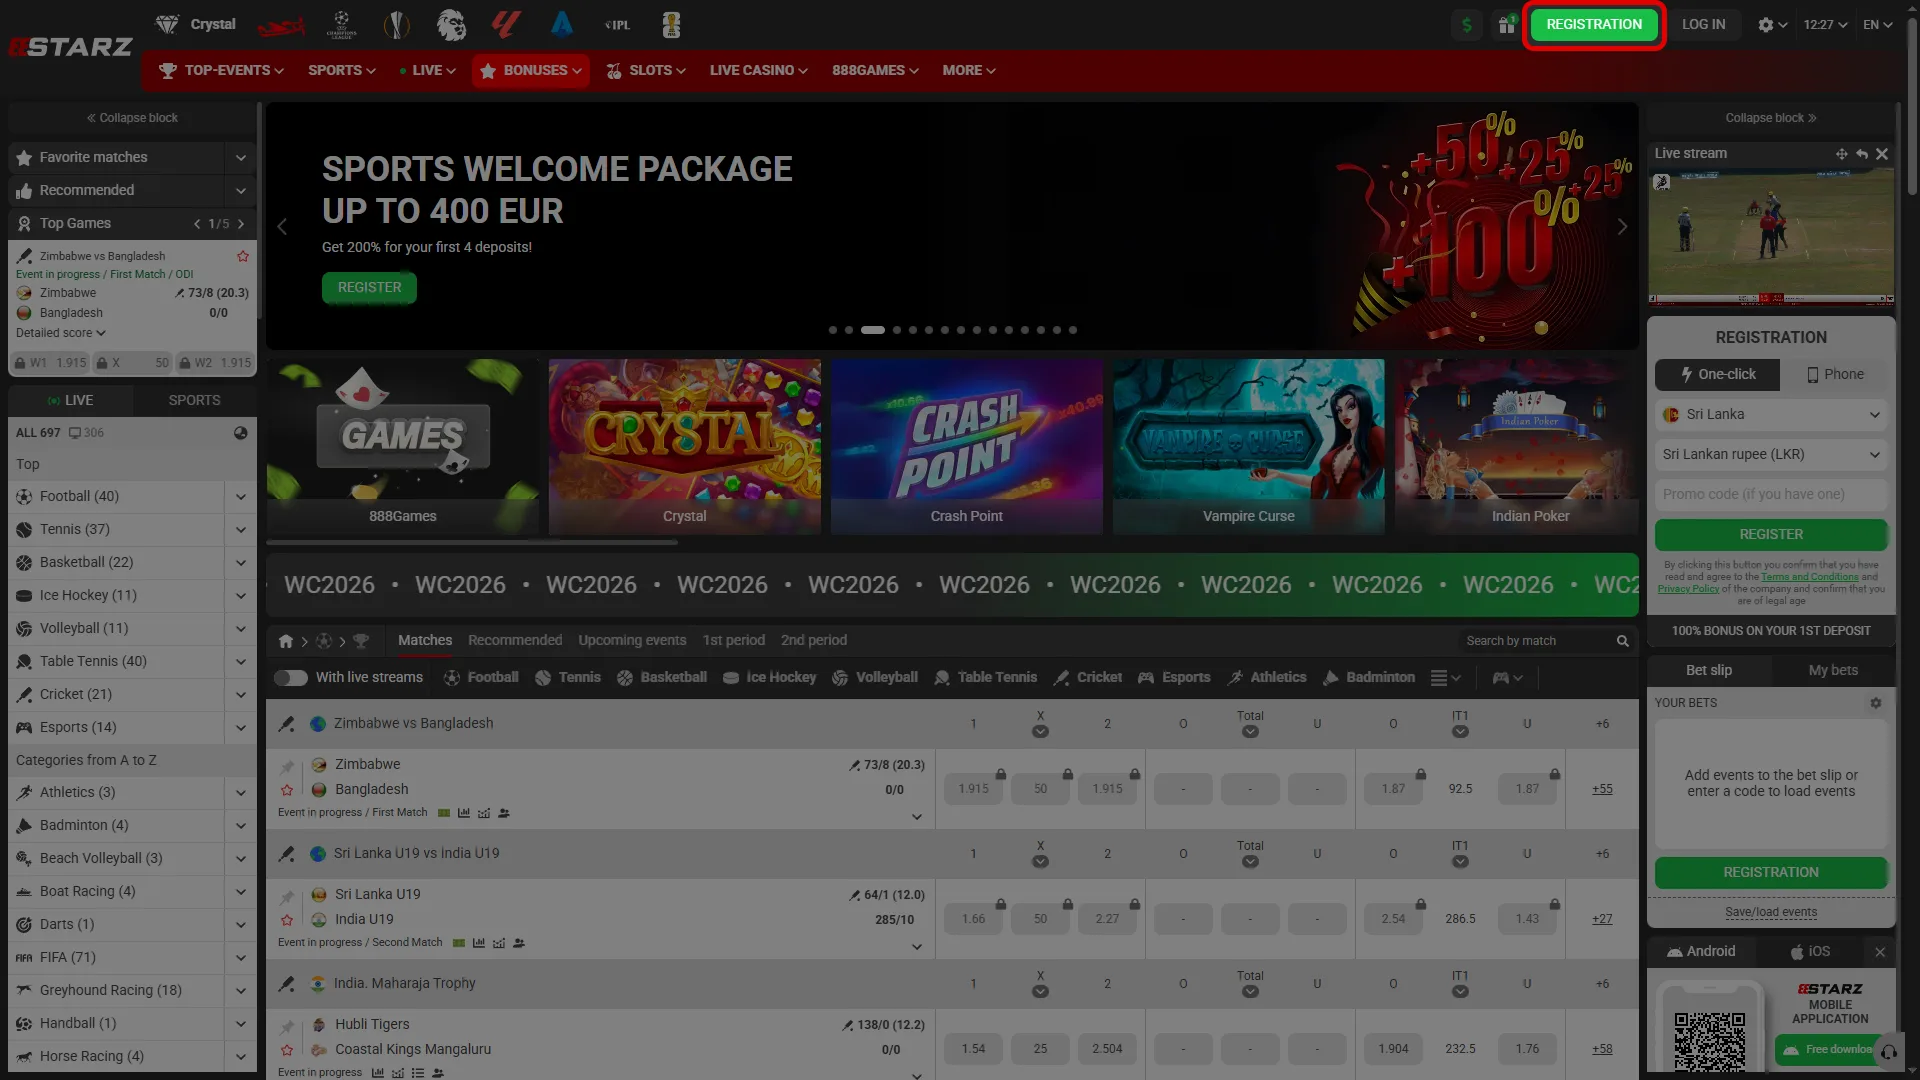This screenshot has height=1080, width=1920.
Task: Select the first banner carousel dot
Action: pos(833,330)
